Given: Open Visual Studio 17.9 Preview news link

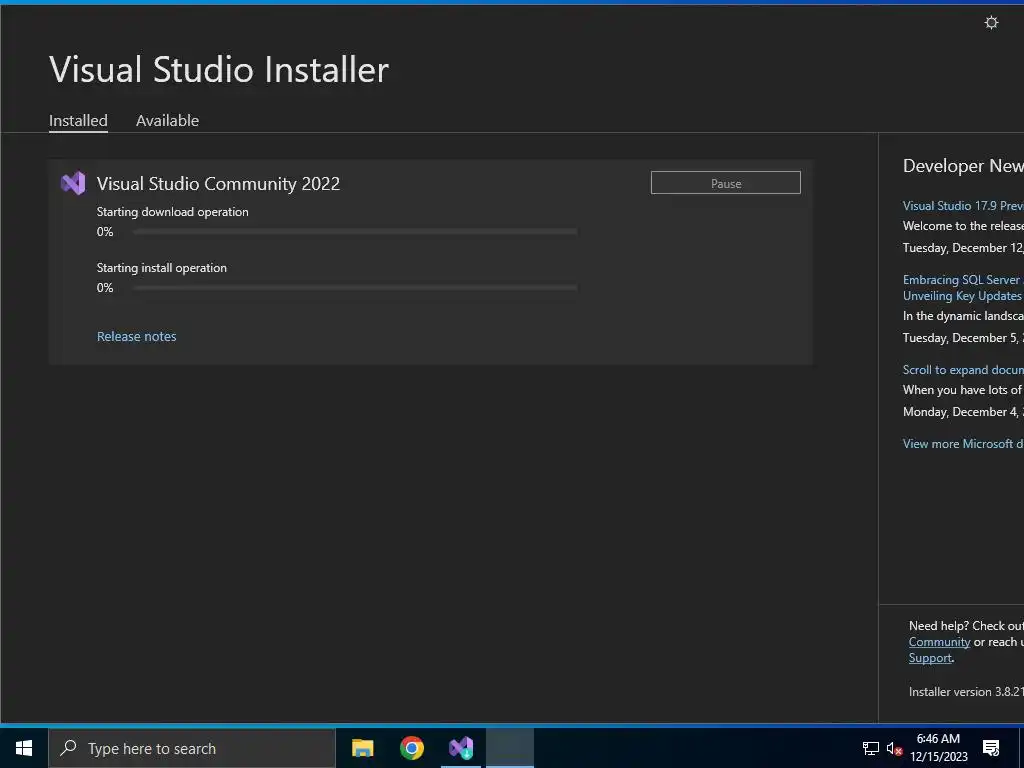Looking at the screenshot, I should tap(963, 206).
